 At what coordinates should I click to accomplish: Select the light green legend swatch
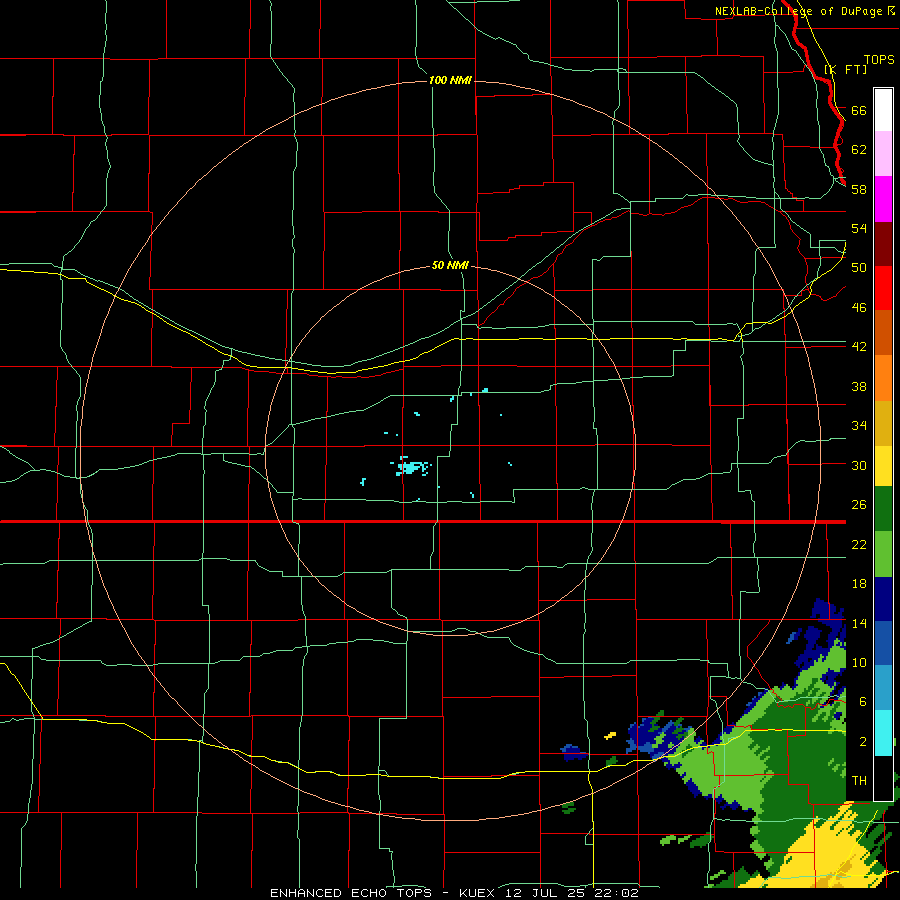click(x=883, y=554)
